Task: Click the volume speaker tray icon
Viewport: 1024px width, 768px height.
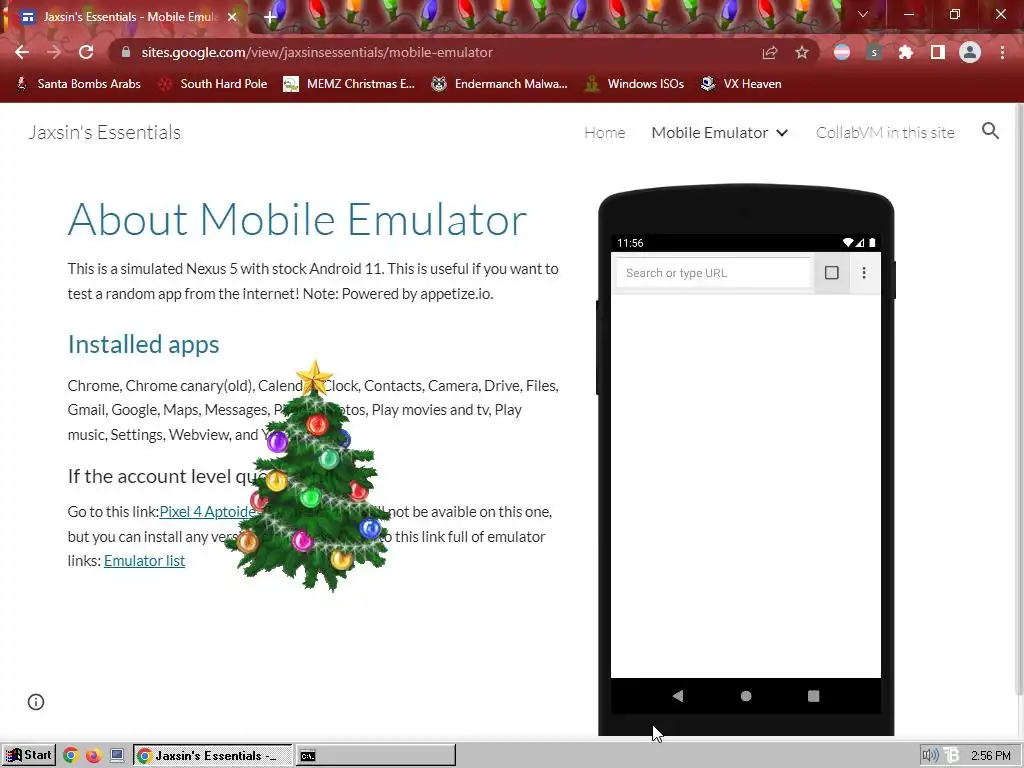Action: click(x=930, y=756)
